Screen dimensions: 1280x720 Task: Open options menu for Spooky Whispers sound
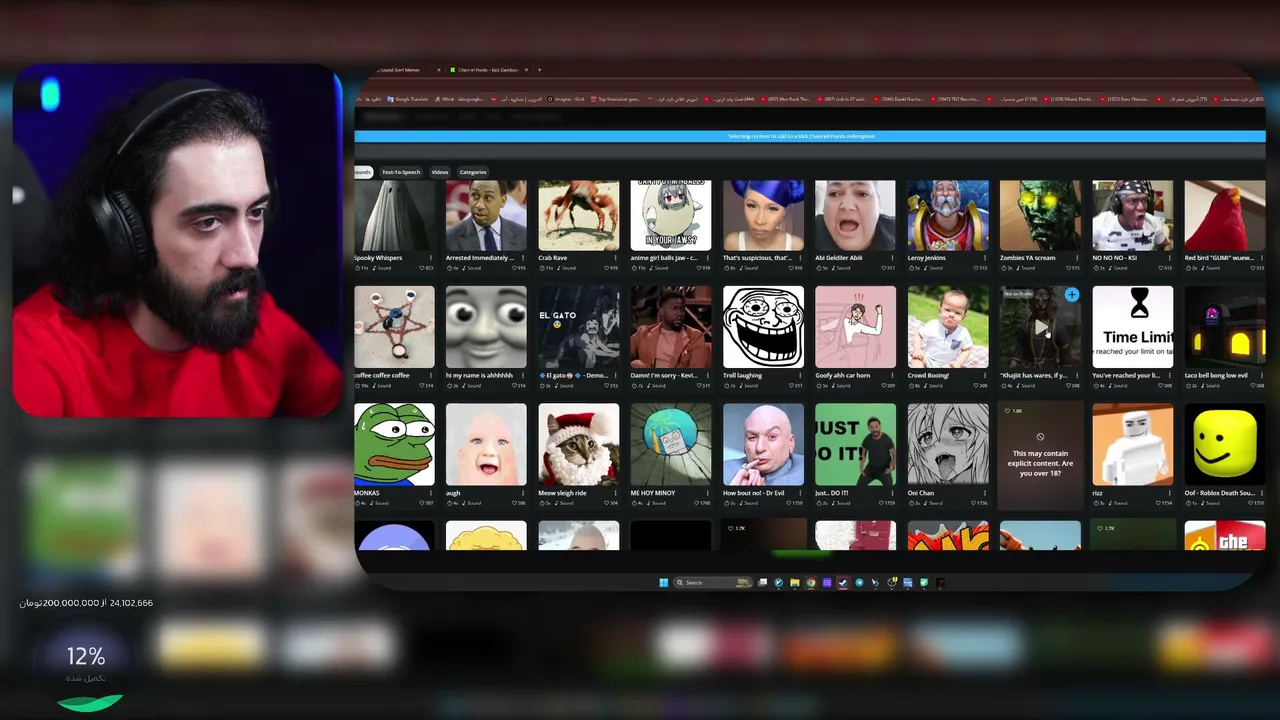(431, 258)
